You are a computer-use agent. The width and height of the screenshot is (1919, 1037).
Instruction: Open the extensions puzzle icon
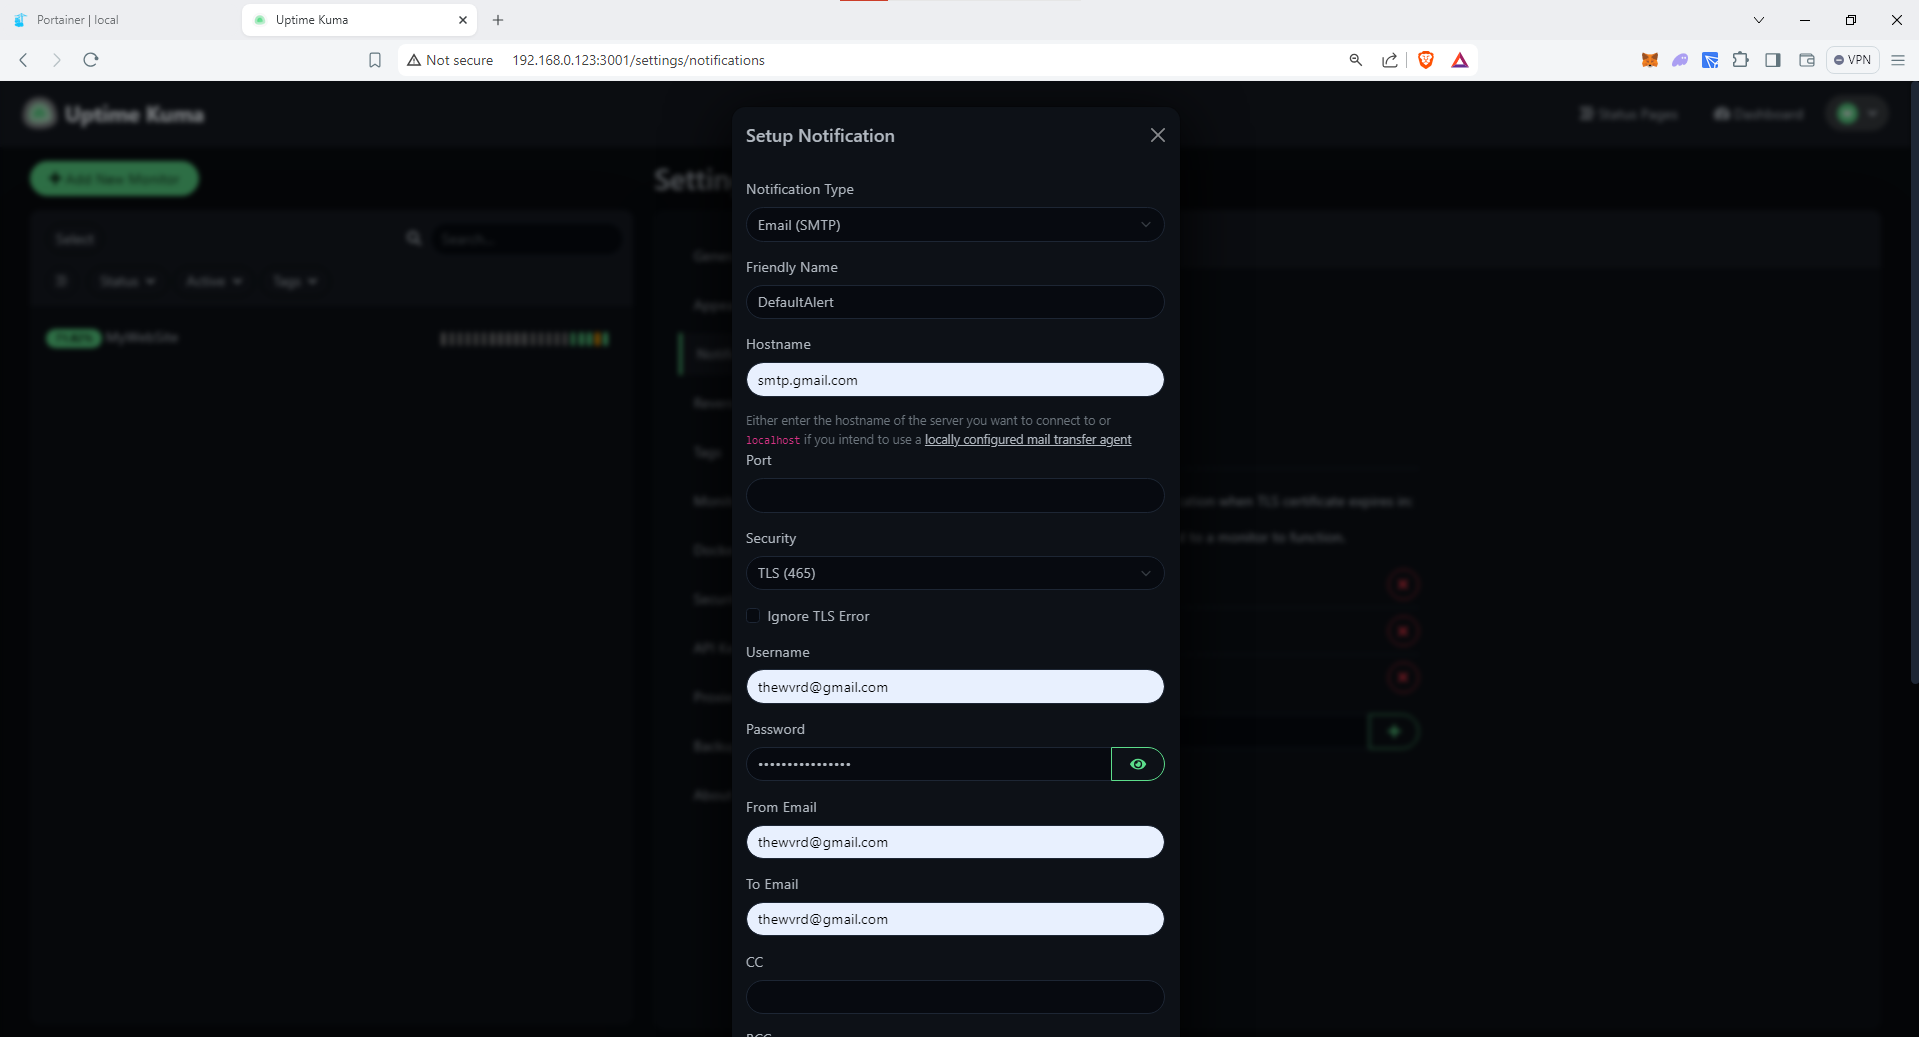tap(1741, 60)
